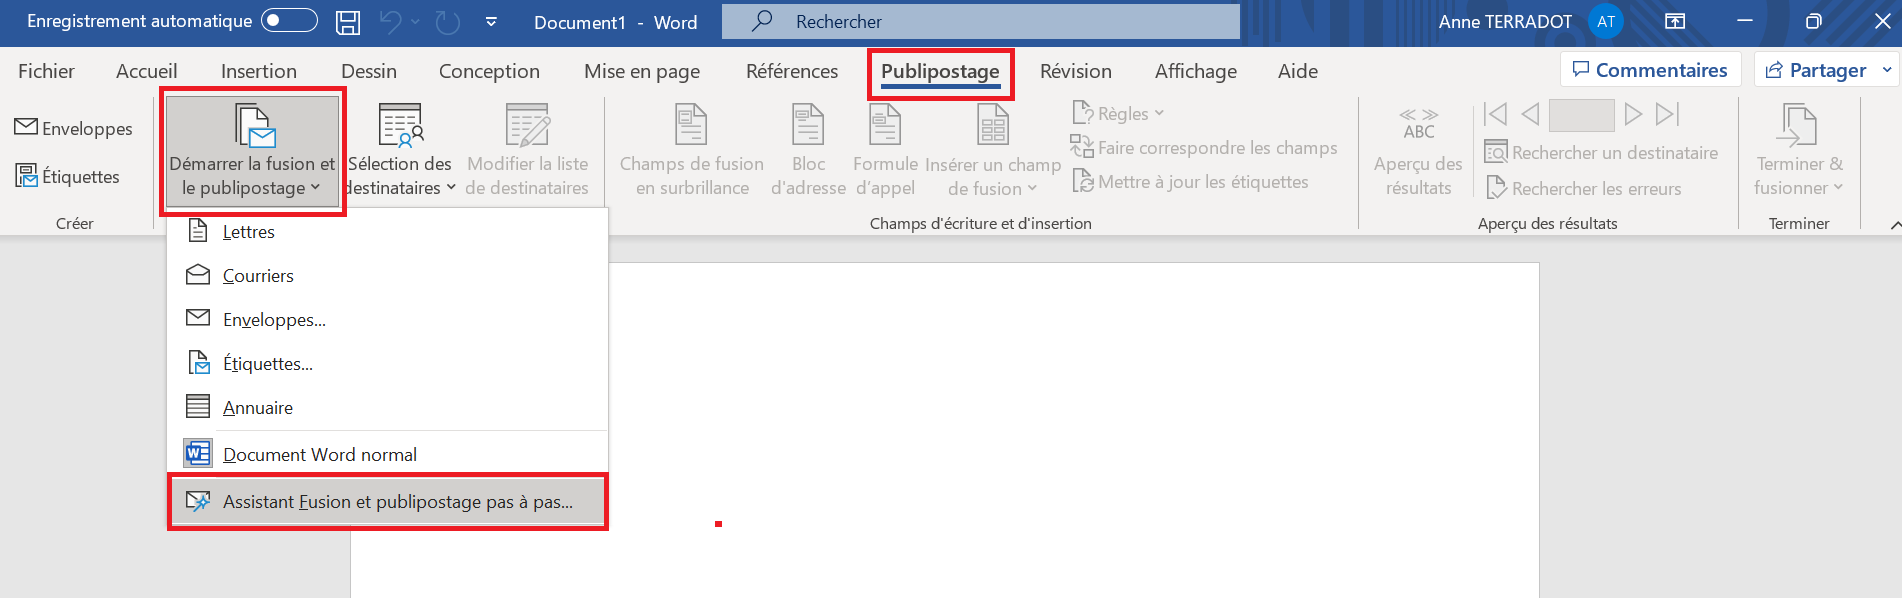The image size is (1902, 598).
Task: Click the Étiquettes icon in Créer group
Action: [x=26, y=176]
